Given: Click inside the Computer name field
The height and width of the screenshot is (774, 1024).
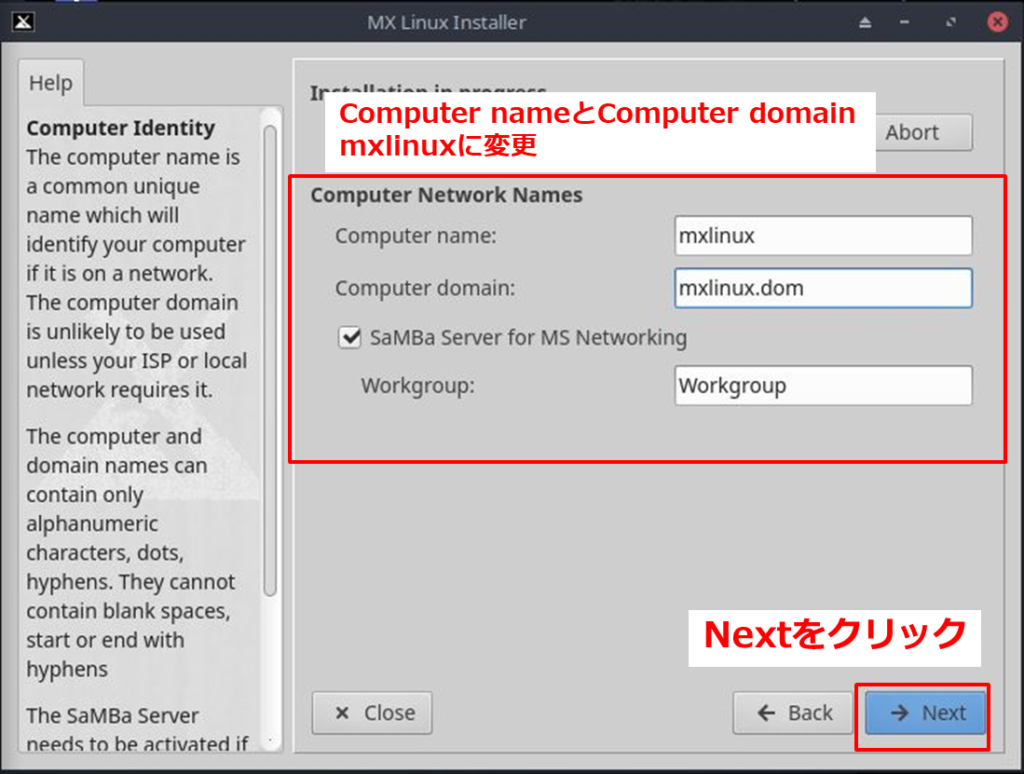Looking at the screenshot, I should [x=822, y=235].
